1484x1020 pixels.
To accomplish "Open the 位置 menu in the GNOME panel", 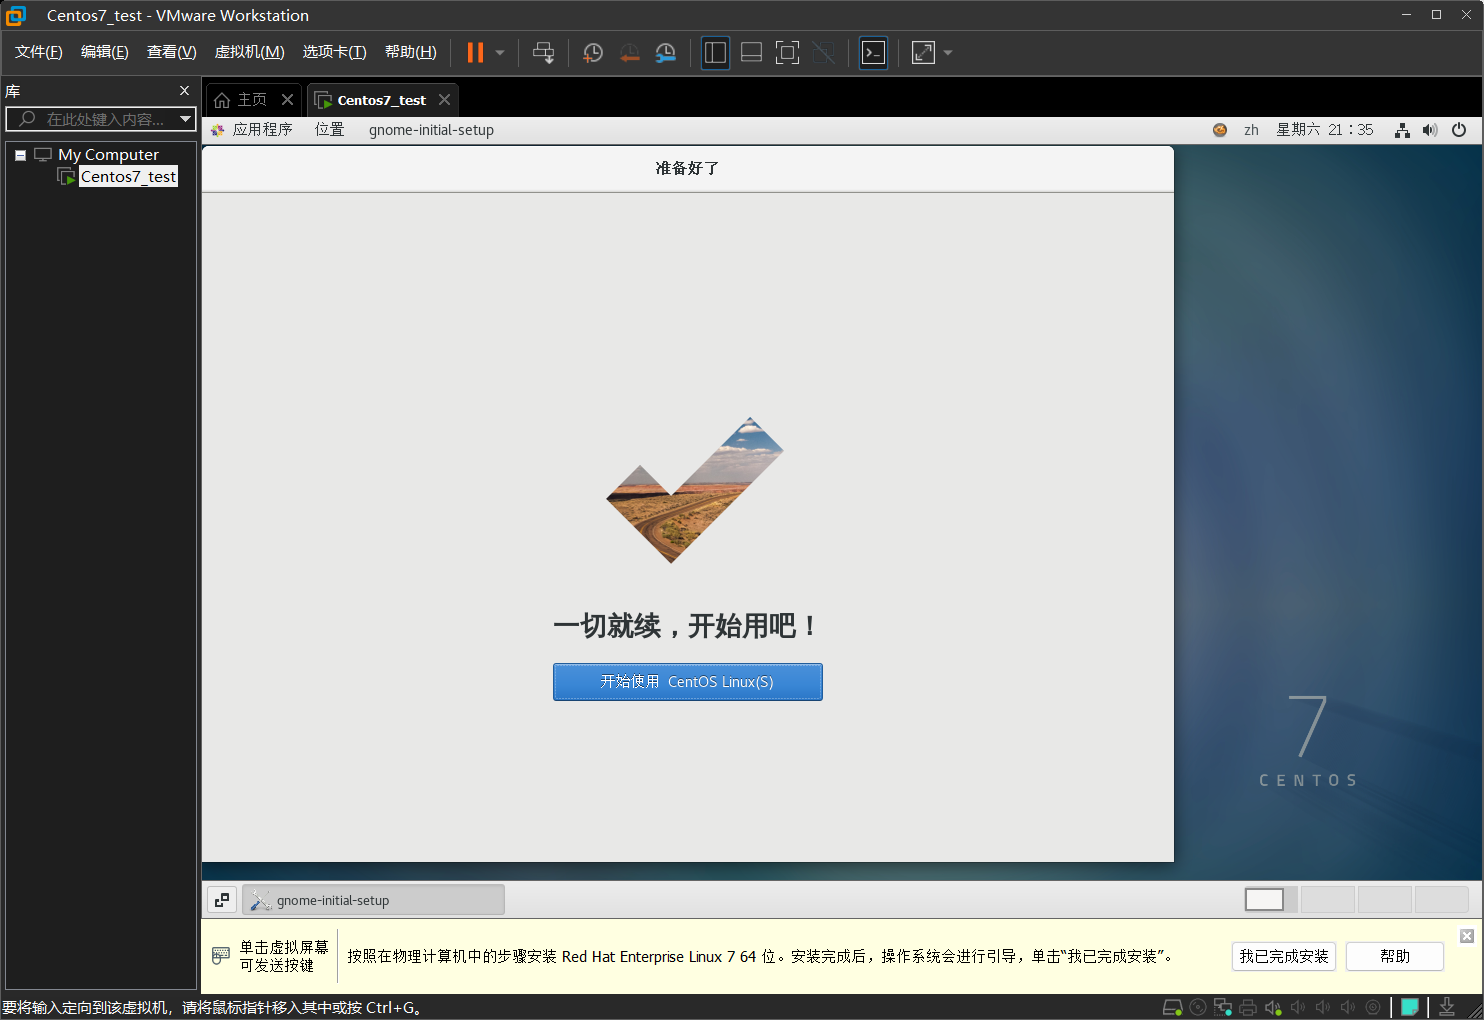I will pyautogui.click(x=329, y=130).
